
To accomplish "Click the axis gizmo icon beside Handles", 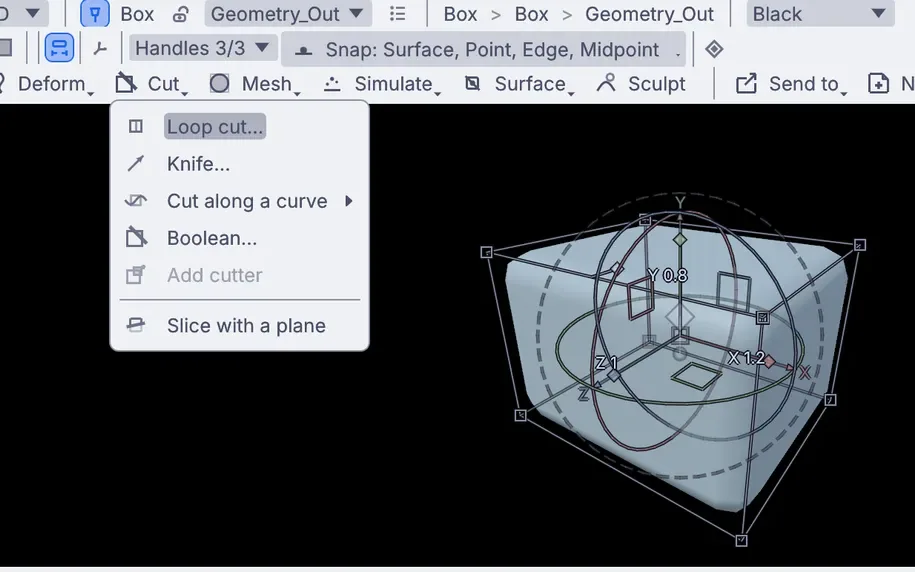I will point(100,48).
